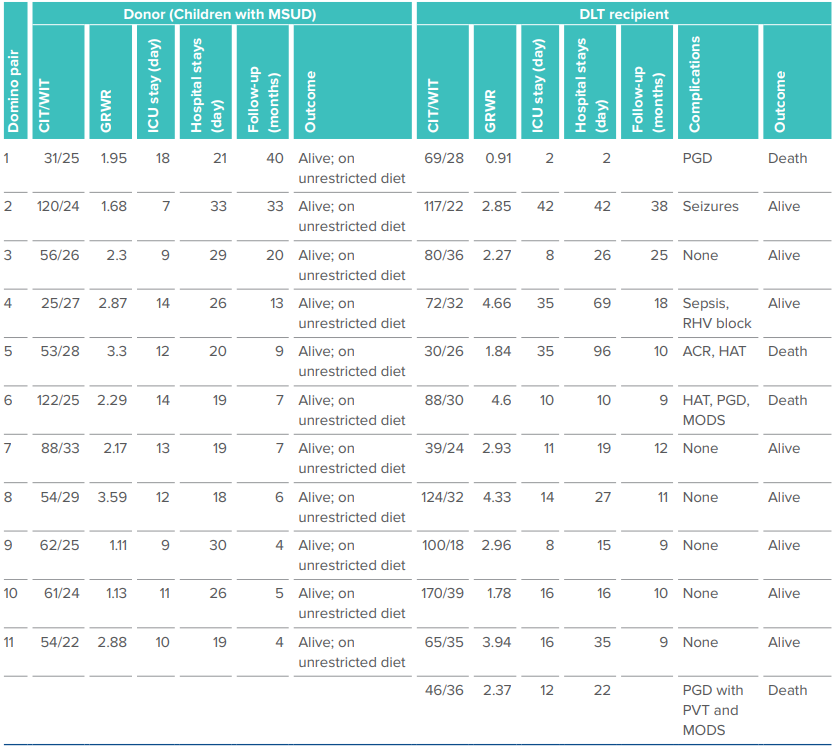Click the CIT/WIT value "170/39"
Viewport: 833px width, 747px height.
[x=442, y=593]
